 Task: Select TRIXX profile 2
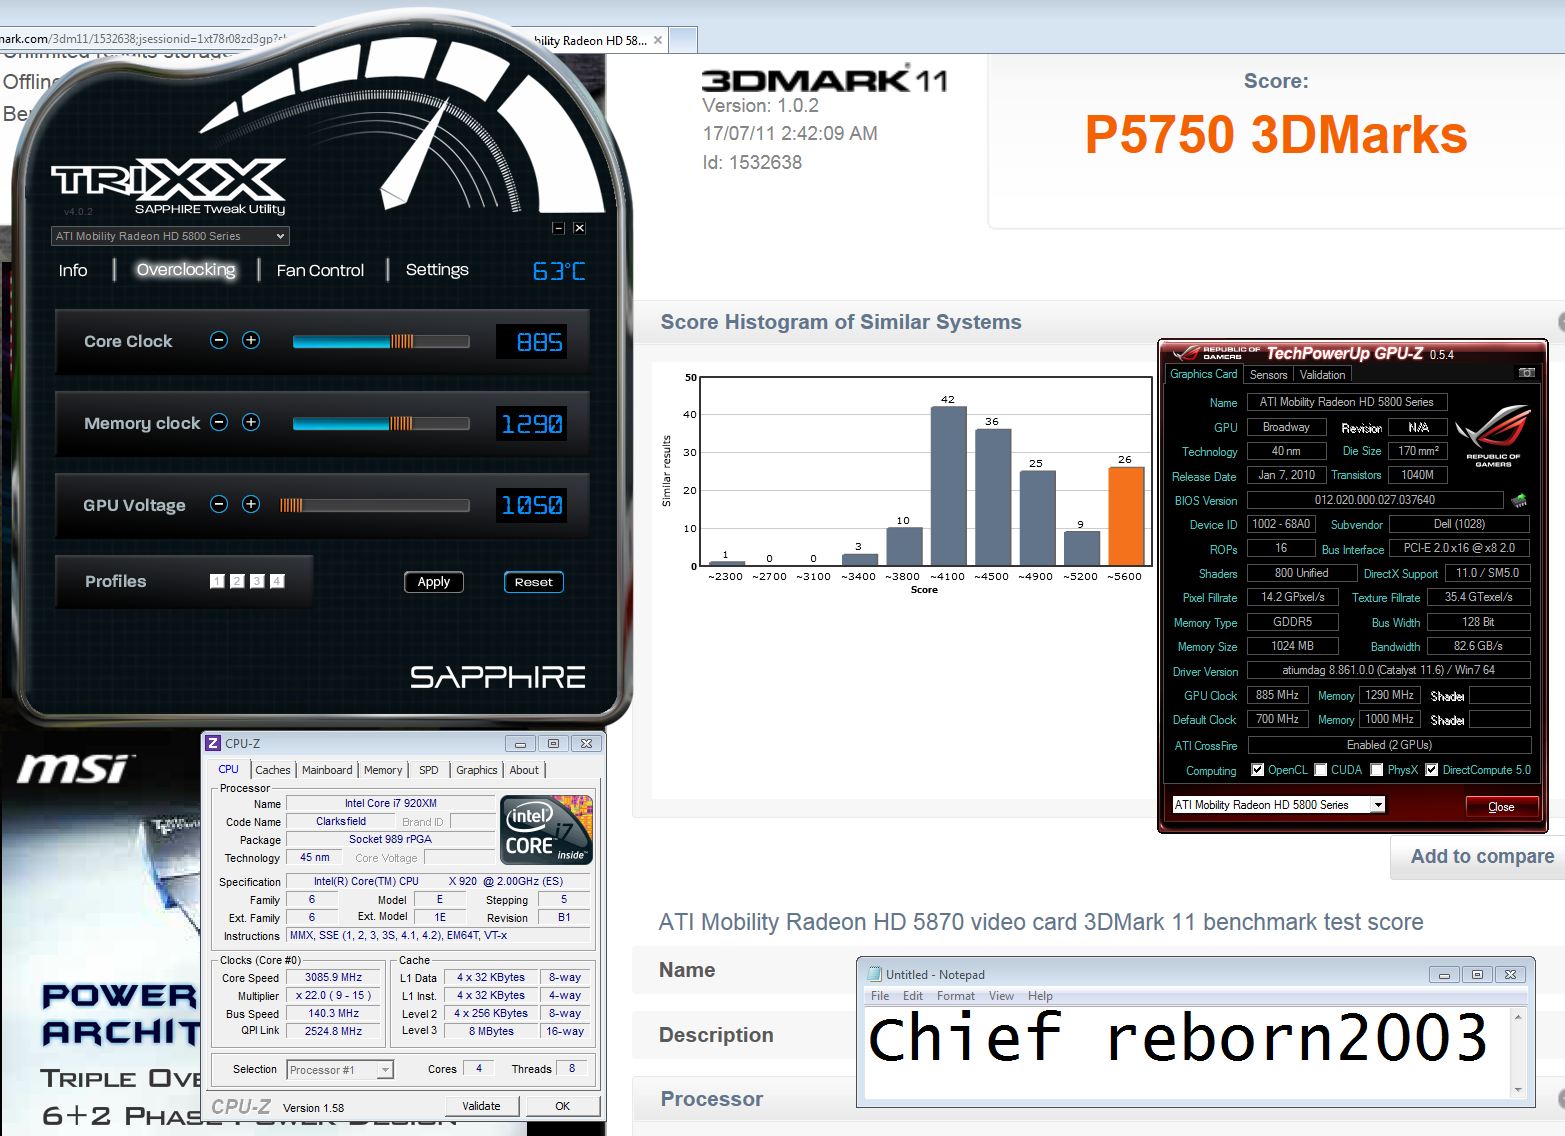[237, 581]
